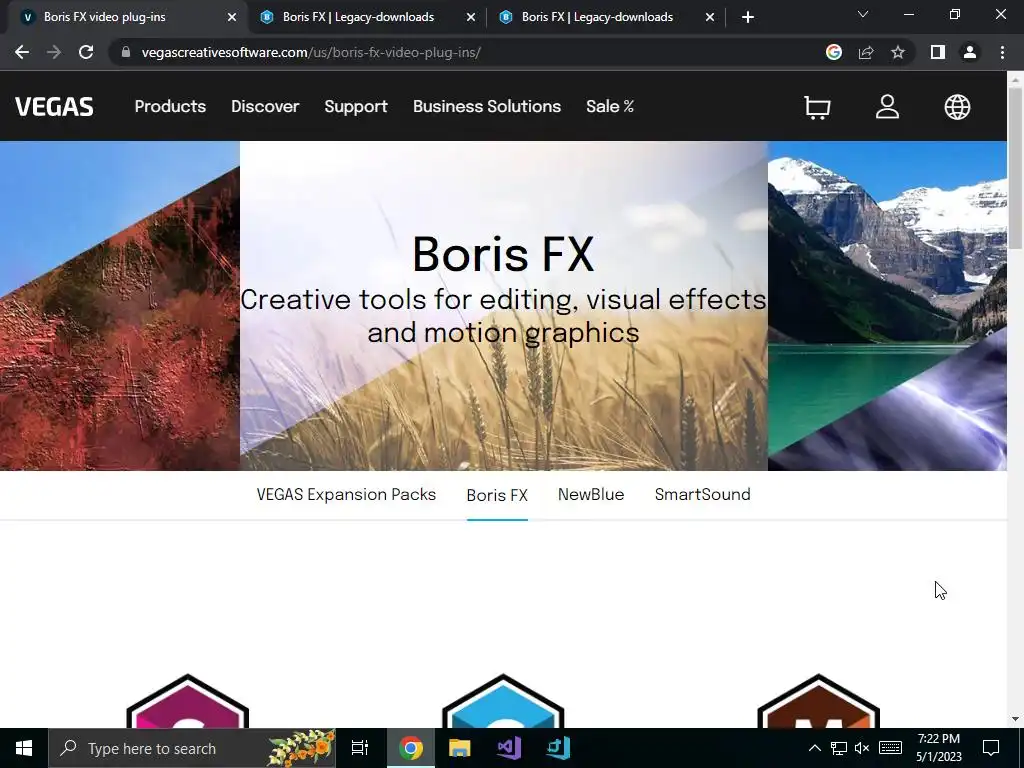Open Task View on taskbar

pyautogui.click(x=360, y=748)
